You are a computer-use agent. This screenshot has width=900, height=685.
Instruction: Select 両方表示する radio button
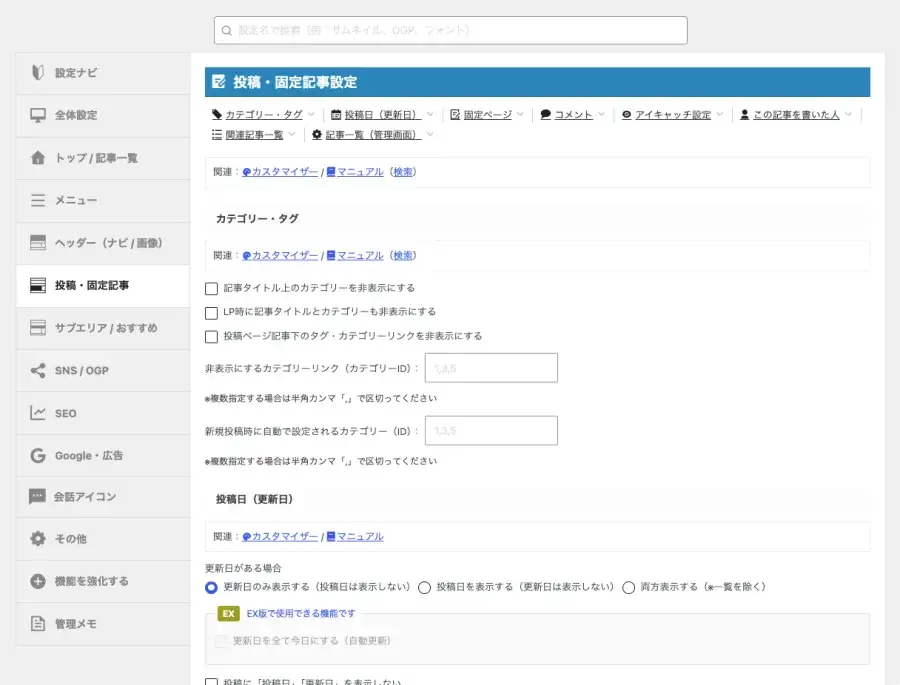point(629,587)
